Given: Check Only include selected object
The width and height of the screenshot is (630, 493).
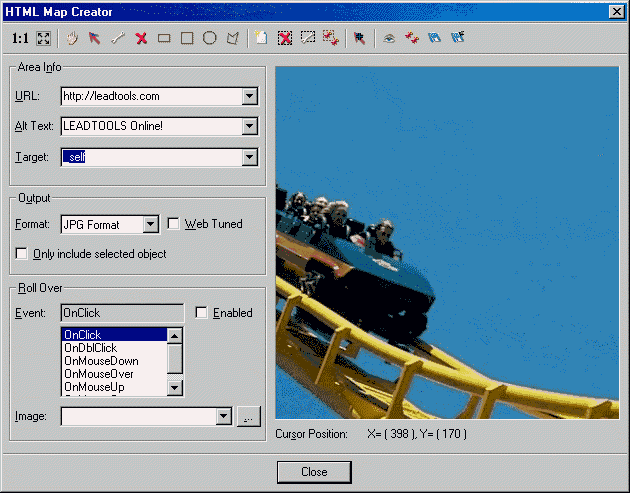Looking at the screenshot, I should click(x=21, y=254).
